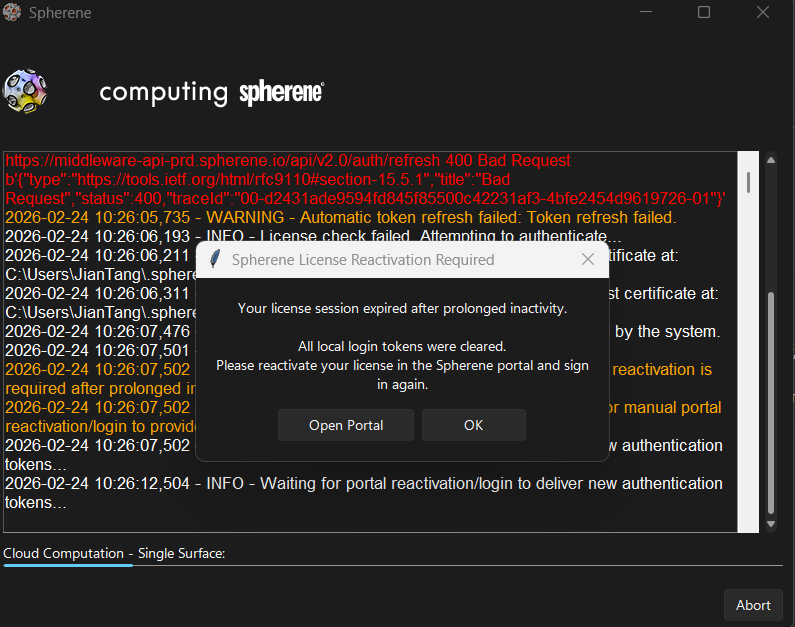Maximize the Spherene window

coord(704,13)
